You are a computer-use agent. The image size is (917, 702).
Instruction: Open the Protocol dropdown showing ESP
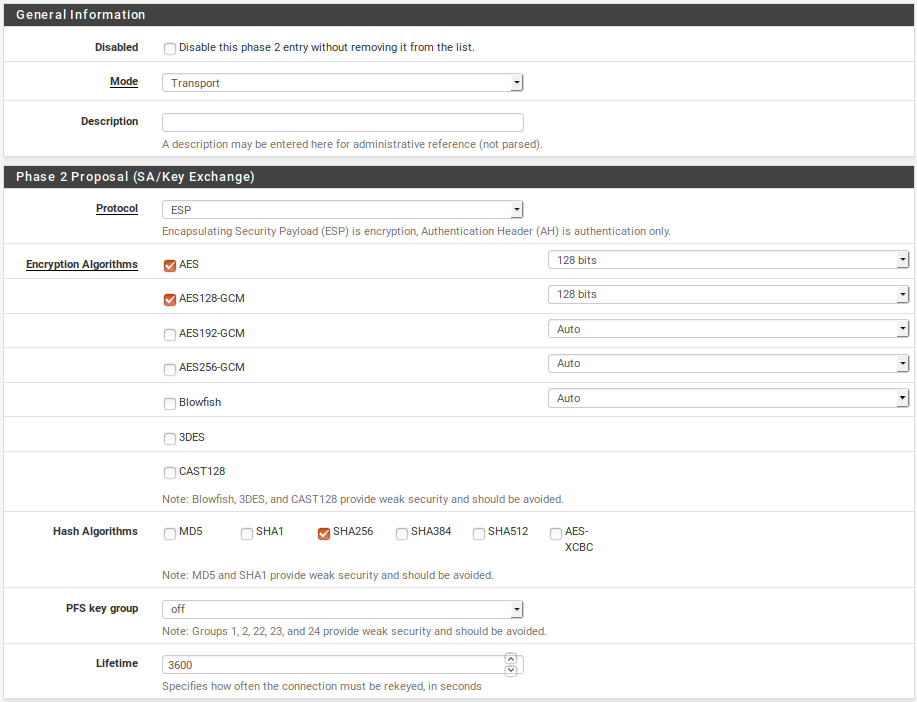coord(342,209)
